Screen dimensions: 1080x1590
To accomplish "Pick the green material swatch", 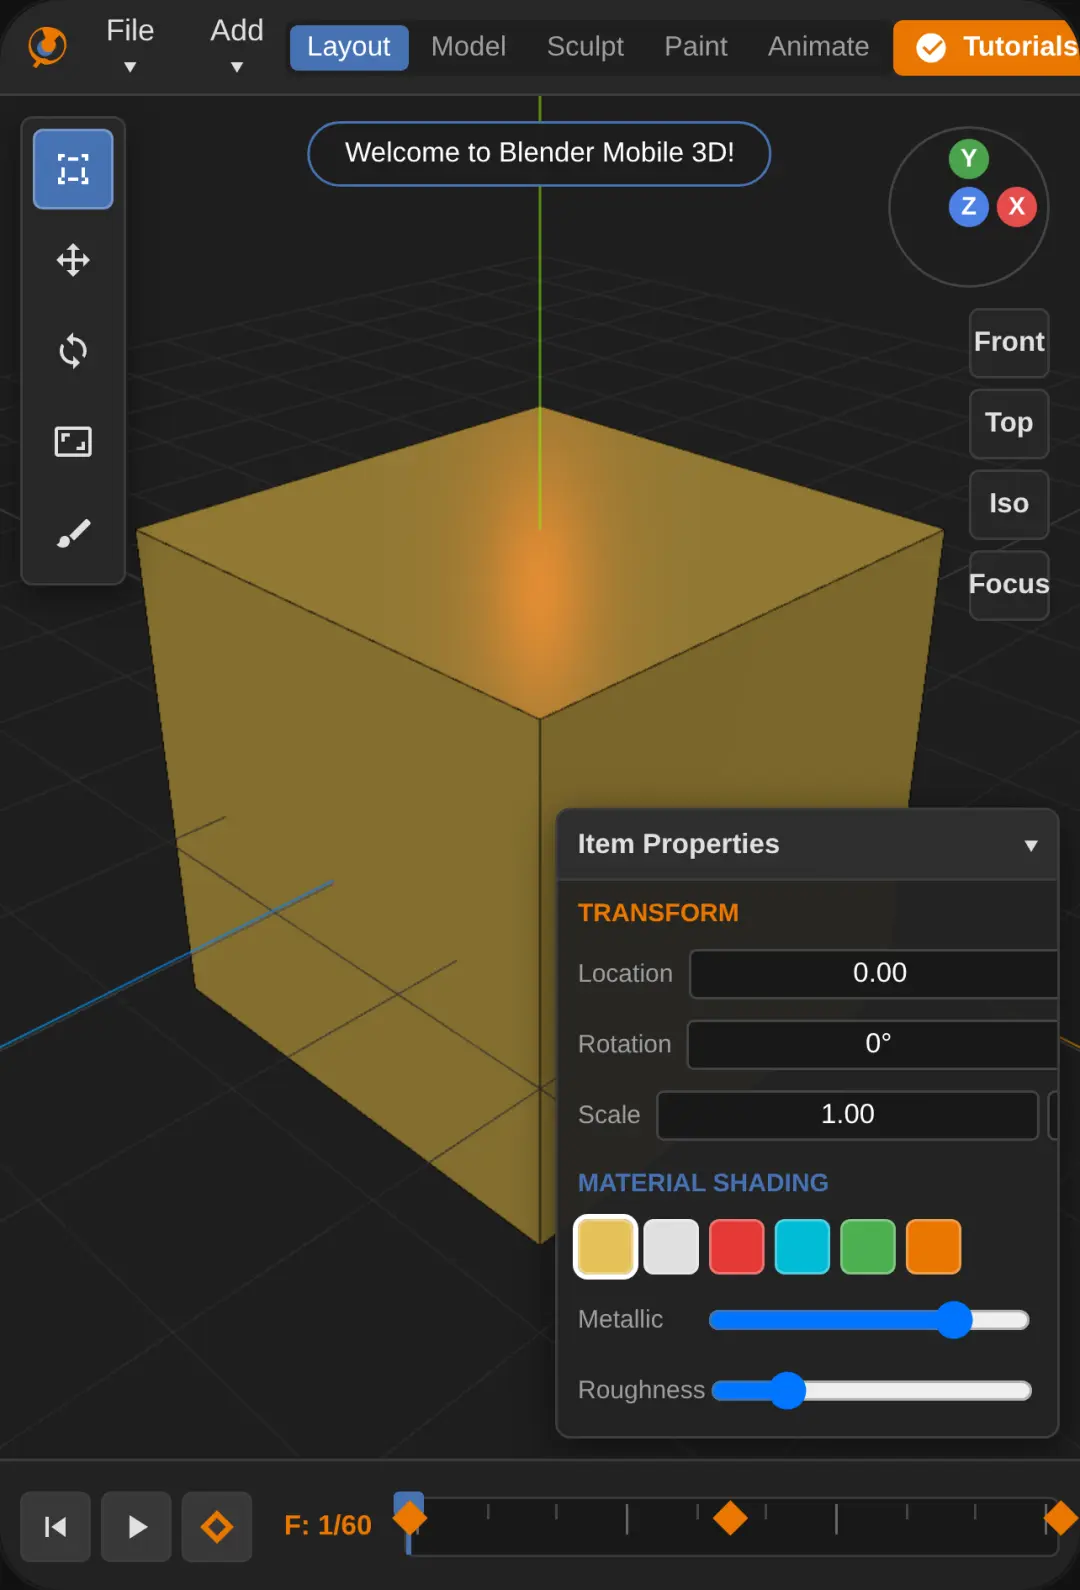I will point(868,1247).
